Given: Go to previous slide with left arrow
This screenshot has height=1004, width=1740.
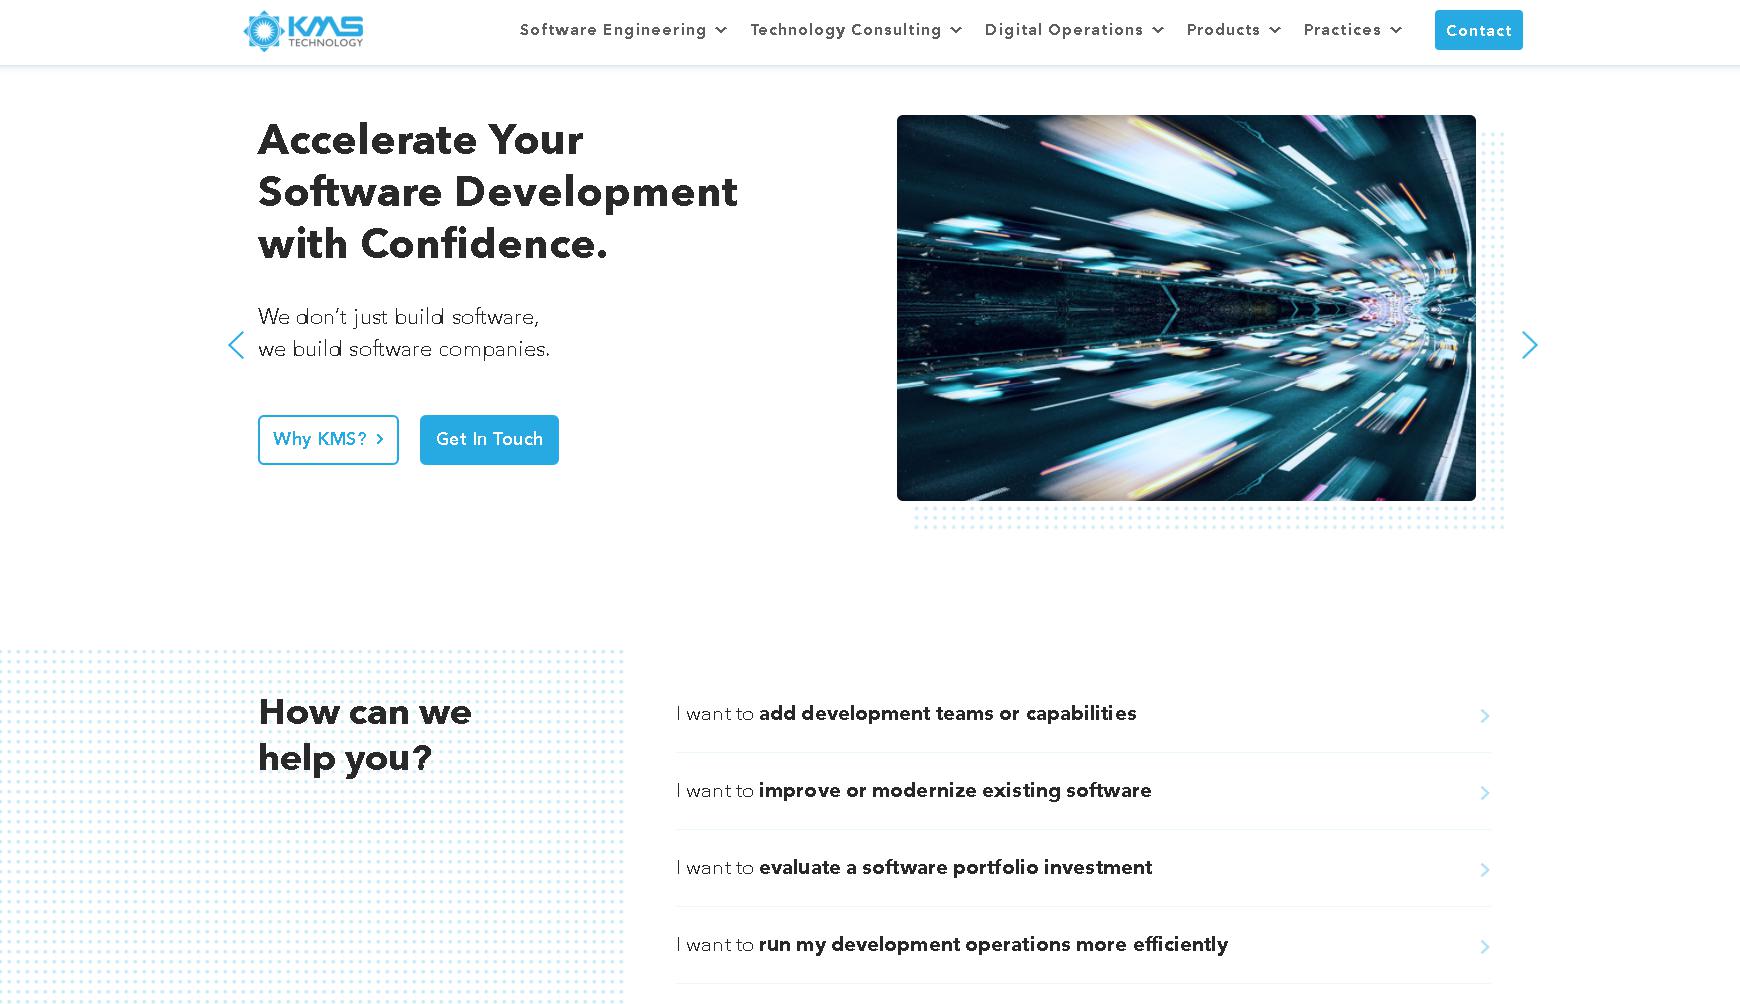Looking at the screenshot, I should 236,345.
